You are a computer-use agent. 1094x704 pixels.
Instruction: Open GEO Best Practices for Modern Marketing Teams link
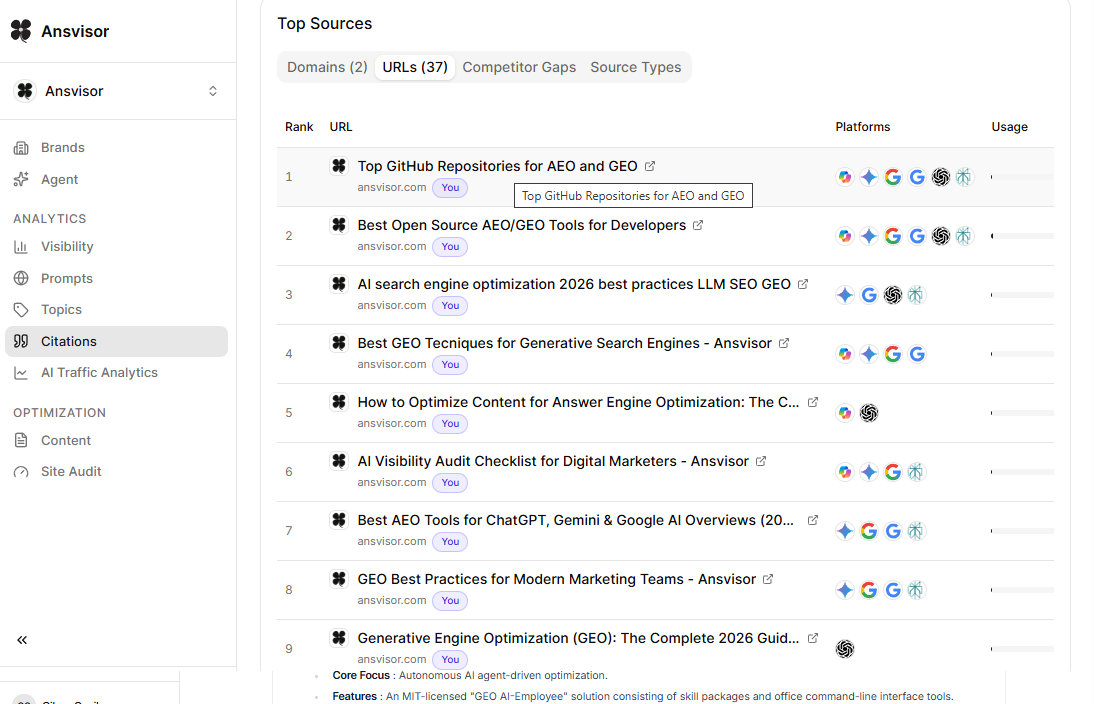pyautogui.click(x=557, y=579)
